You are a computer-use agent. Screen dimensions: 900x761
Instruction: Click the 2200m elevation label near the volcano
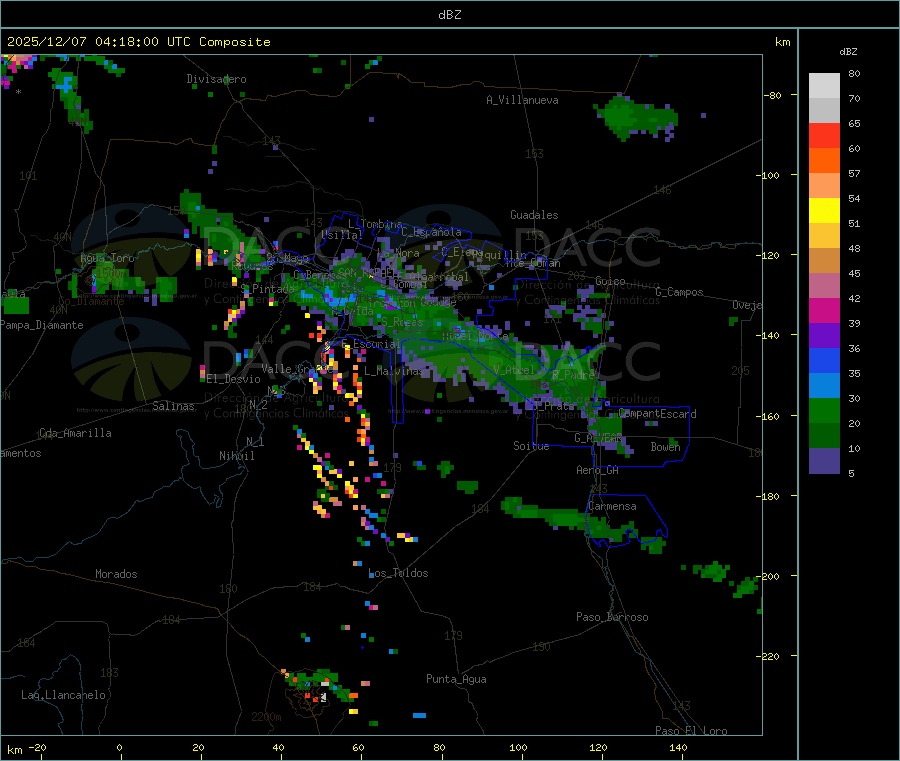[x=266, y=717]
